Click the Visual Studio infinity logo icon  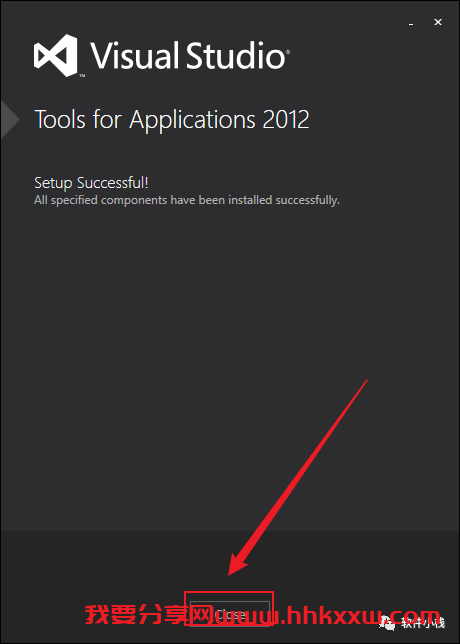(x=55, y=55)
